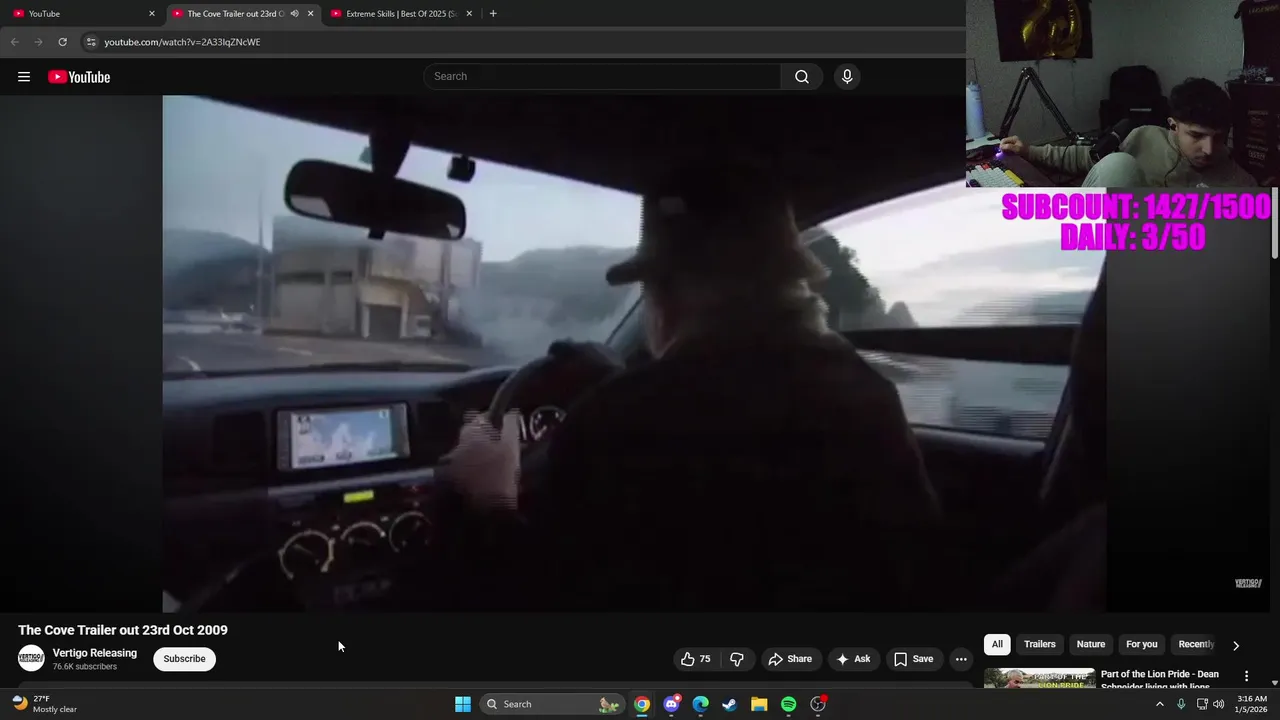Click the Windows taskbar Search box
Viewport: 1280px width, 720px height.
click(552, 704)
